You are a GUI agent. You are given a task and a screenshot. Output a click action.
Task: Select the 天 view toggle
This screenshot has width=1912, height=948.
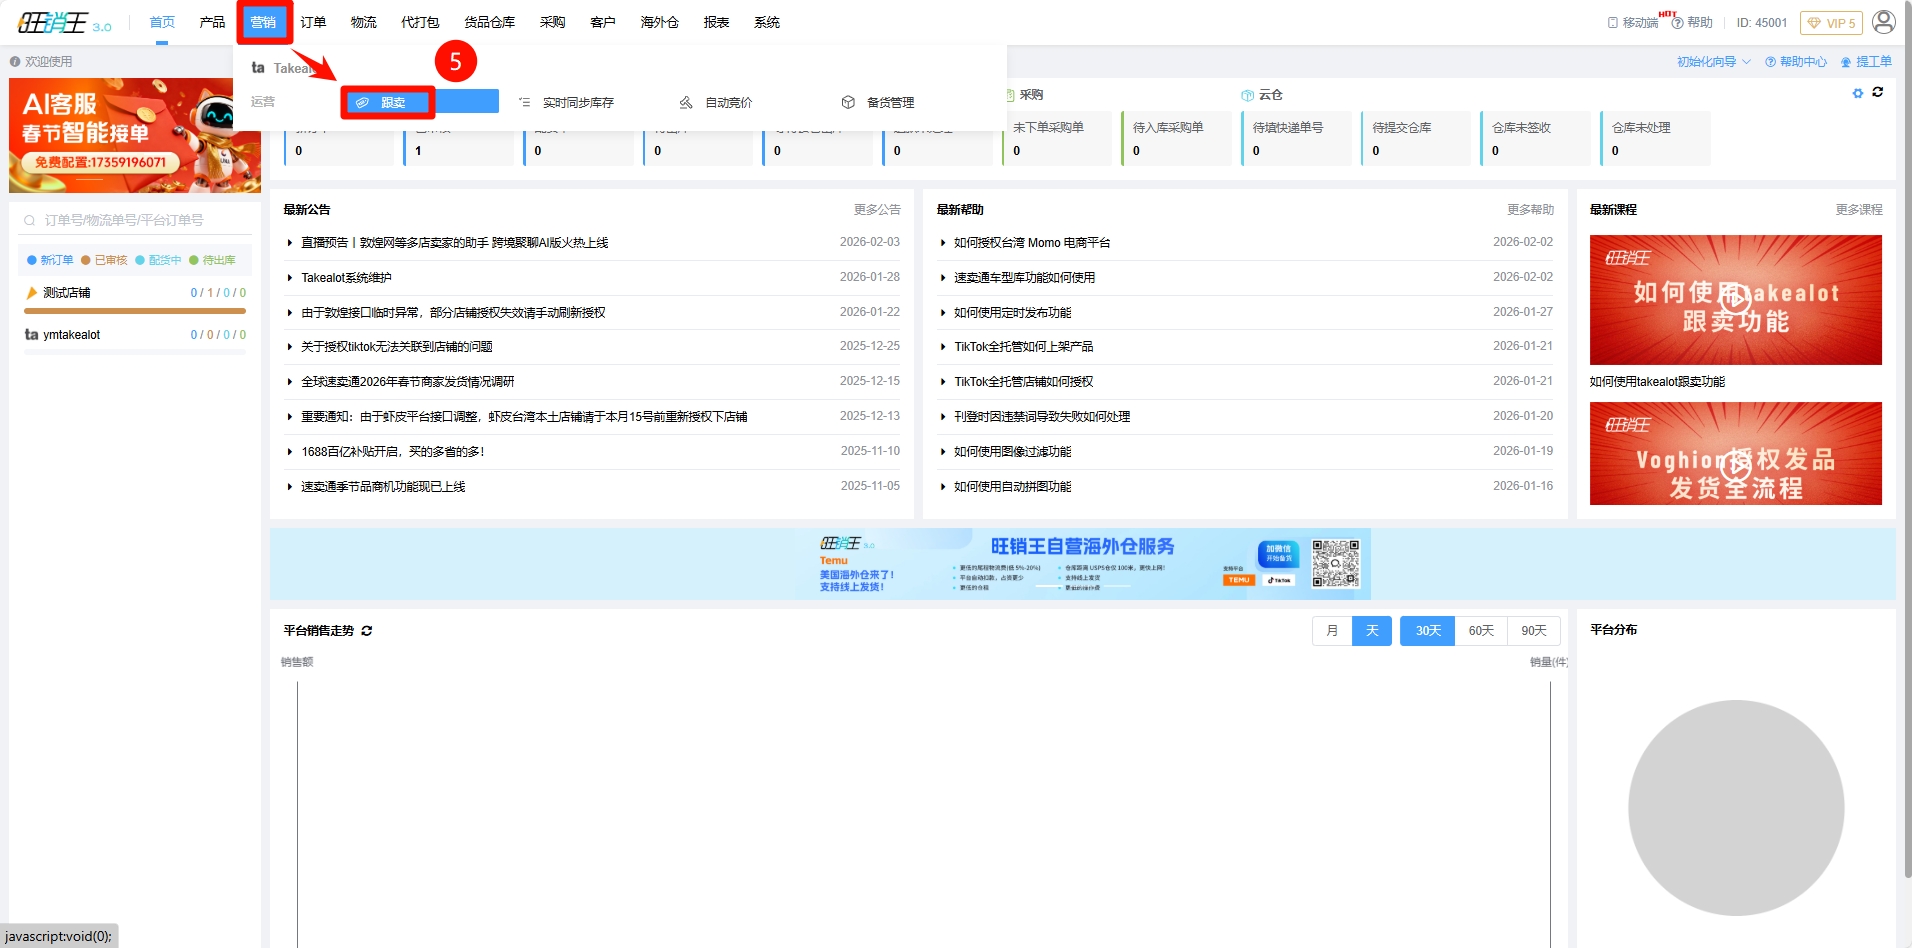pos(1371,631)
